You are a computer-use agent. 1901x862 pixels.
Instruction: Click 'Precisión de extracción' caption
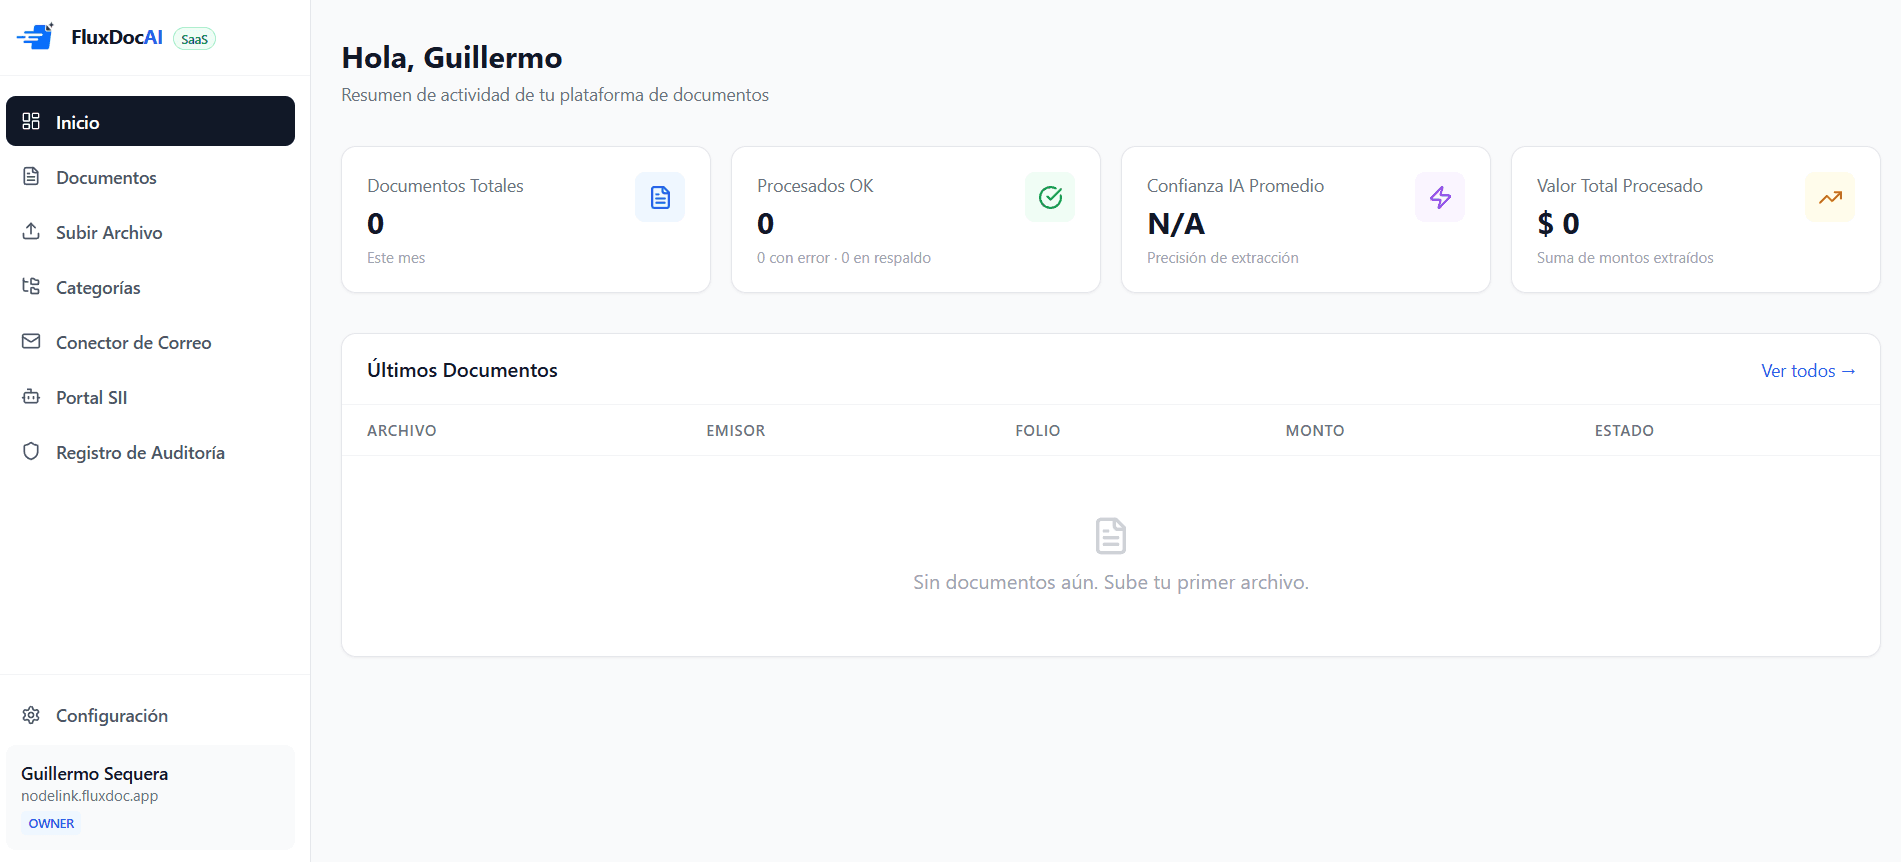[1223, 258]
